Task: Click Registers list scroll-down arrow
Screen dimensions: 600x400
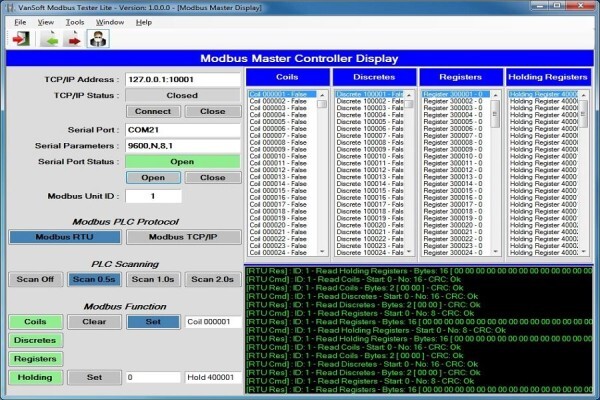Action: [496, 251]
